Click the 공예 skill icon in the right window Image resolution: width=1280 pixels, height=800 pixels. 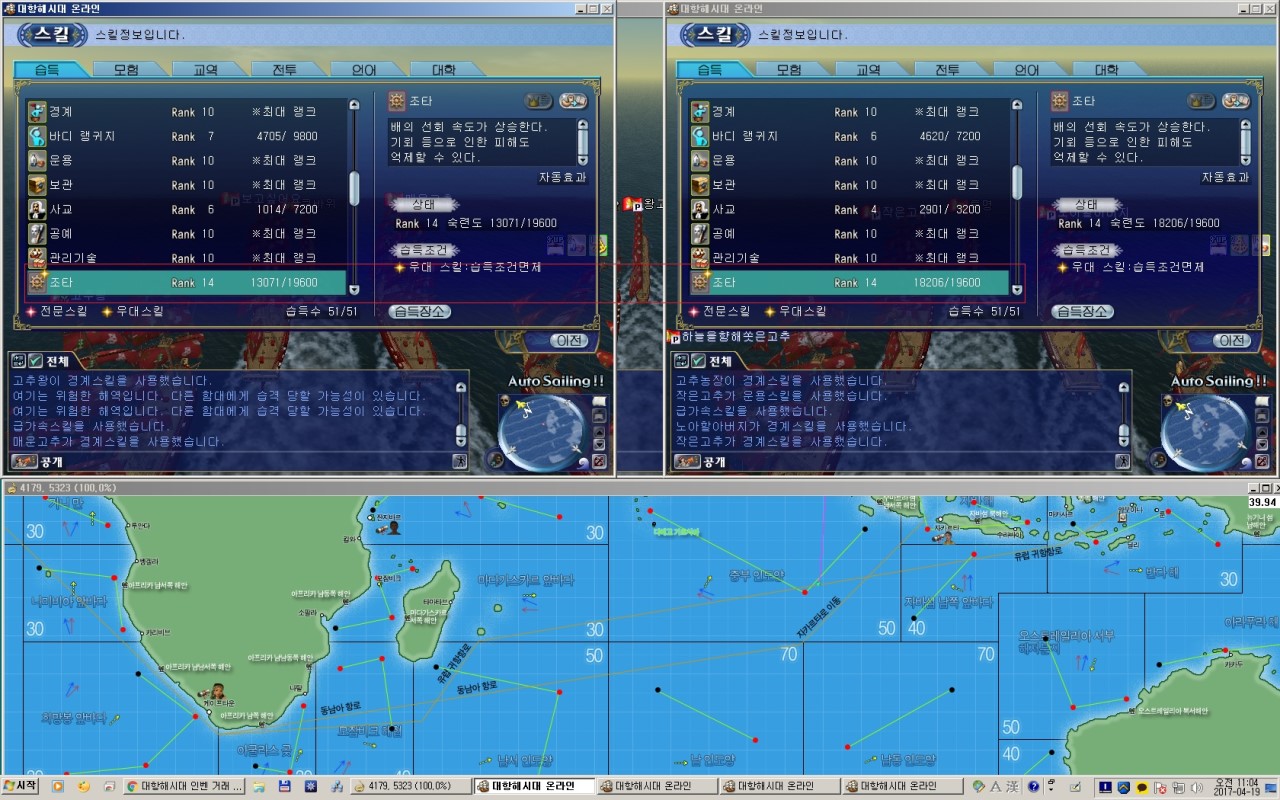701,234
